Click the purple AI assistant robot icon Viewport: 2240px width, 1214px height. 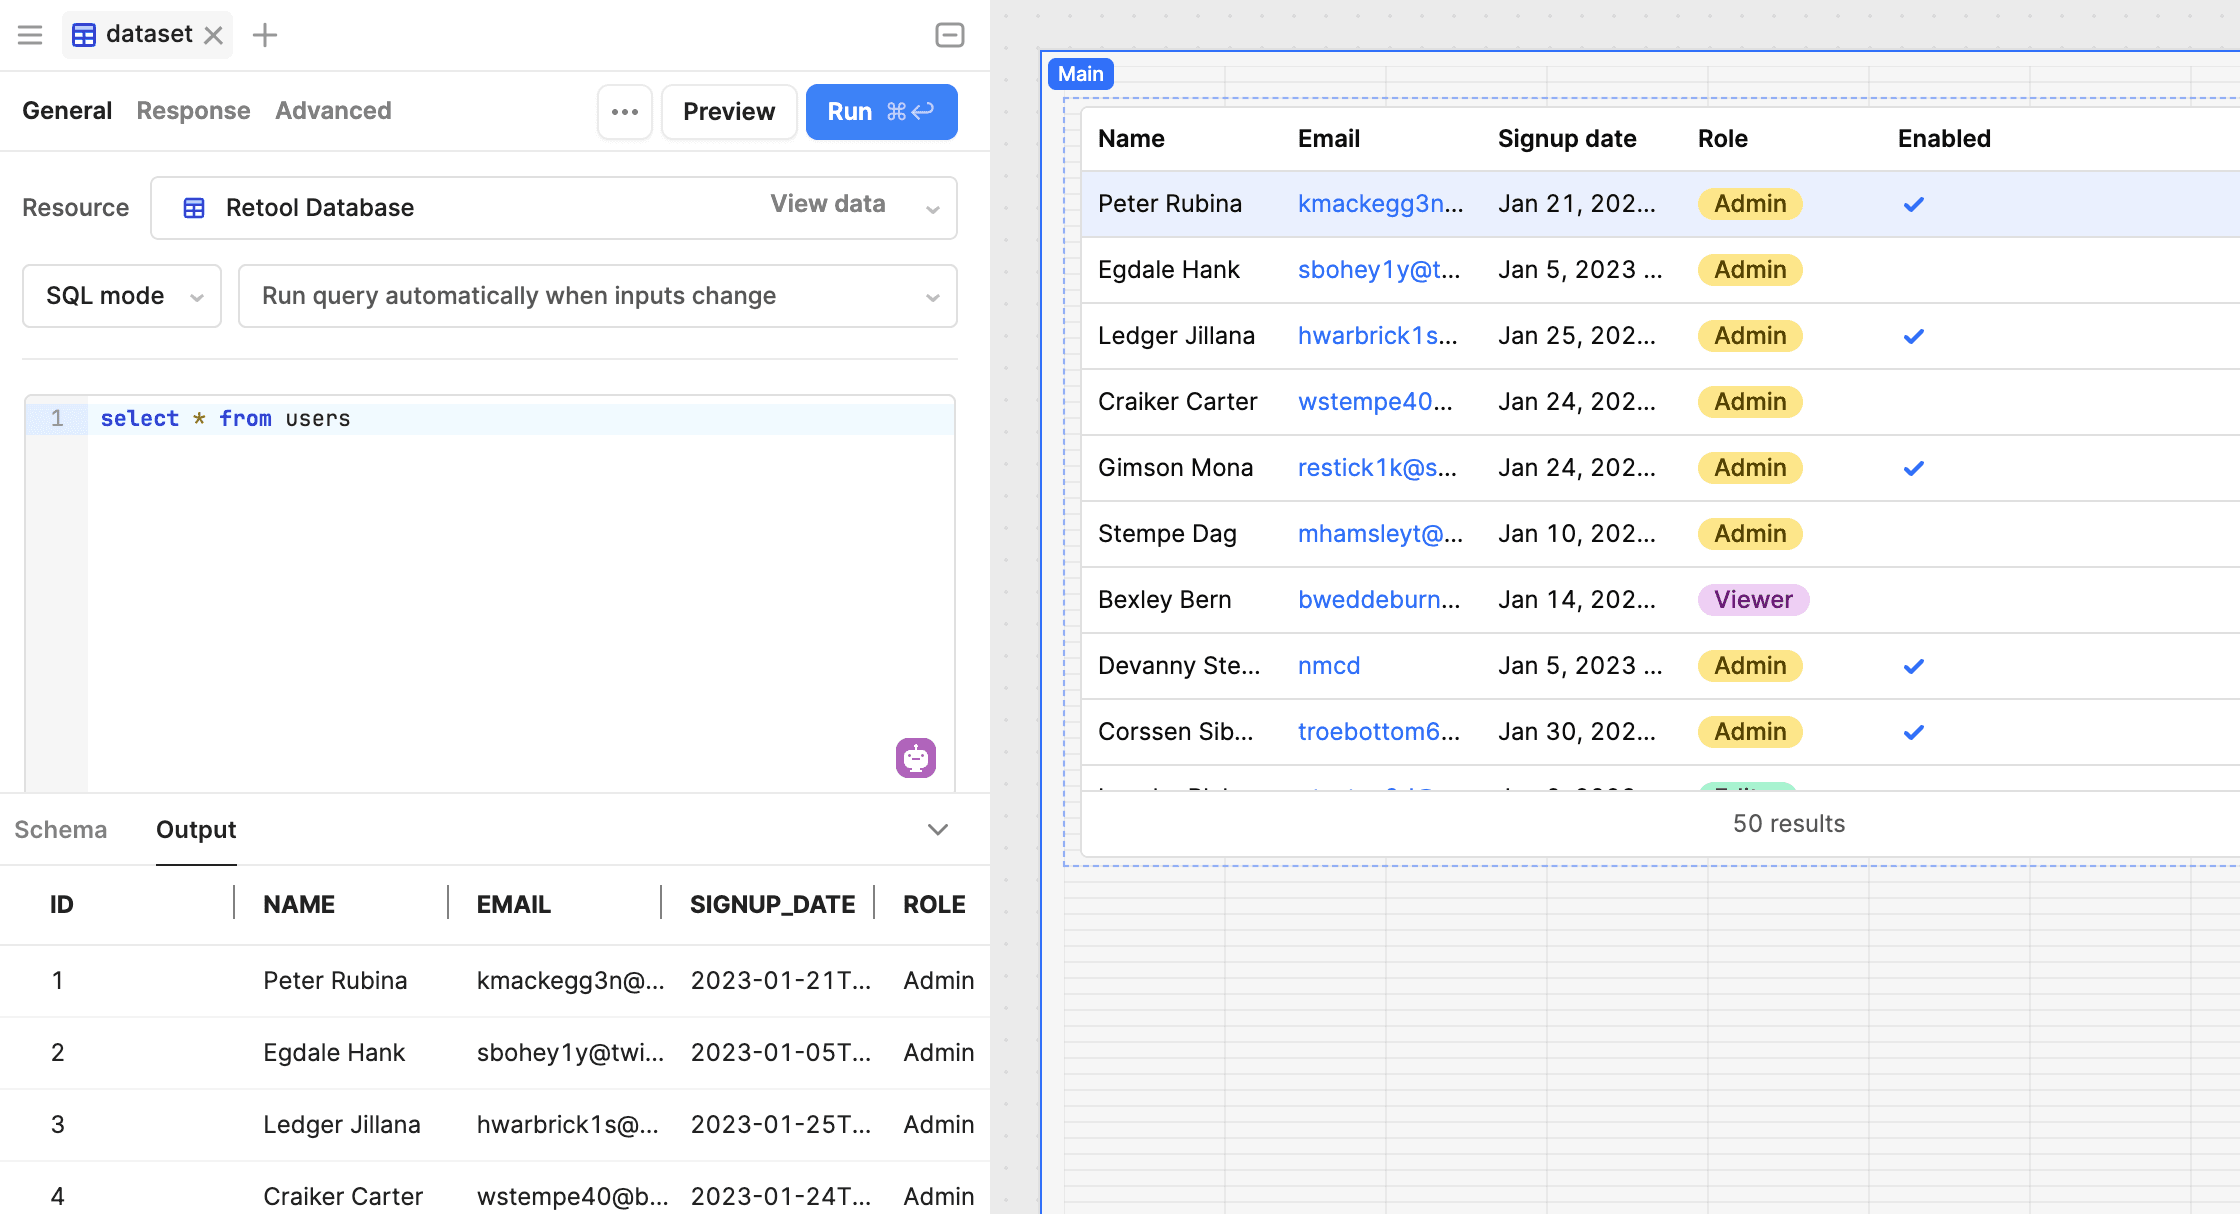pyautogui.click(x=915, y=758)
